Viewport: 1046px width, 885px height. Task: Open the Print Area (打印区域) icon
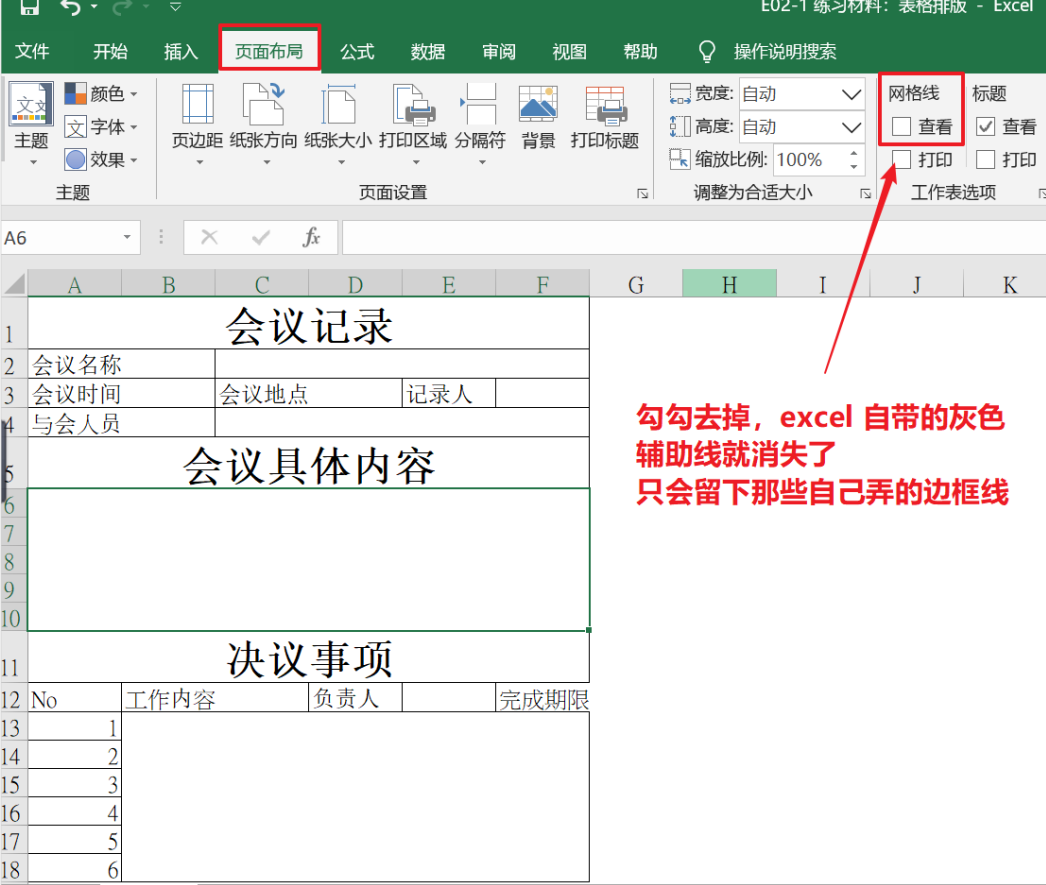(x=414, y=105)
